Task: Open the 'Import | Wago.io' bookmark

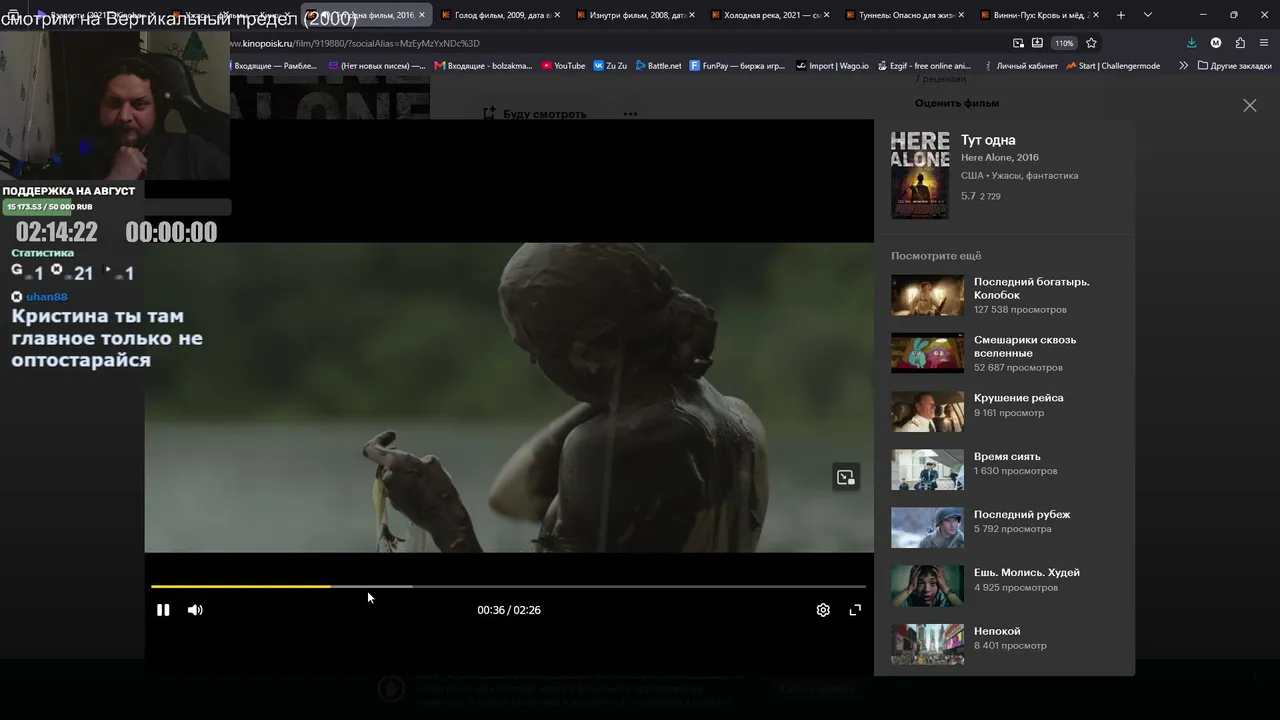Action: coord(832,66)
